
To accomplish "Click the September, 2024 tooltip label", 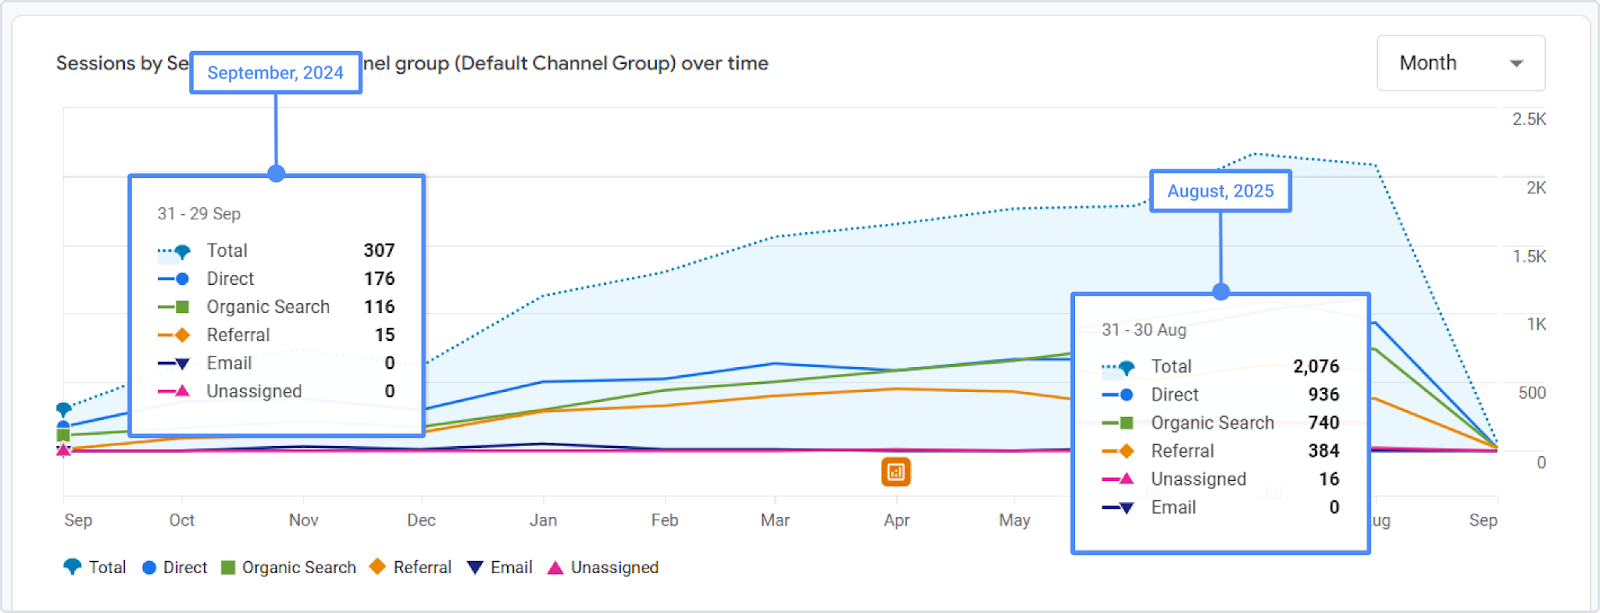I will click(275, 73).
